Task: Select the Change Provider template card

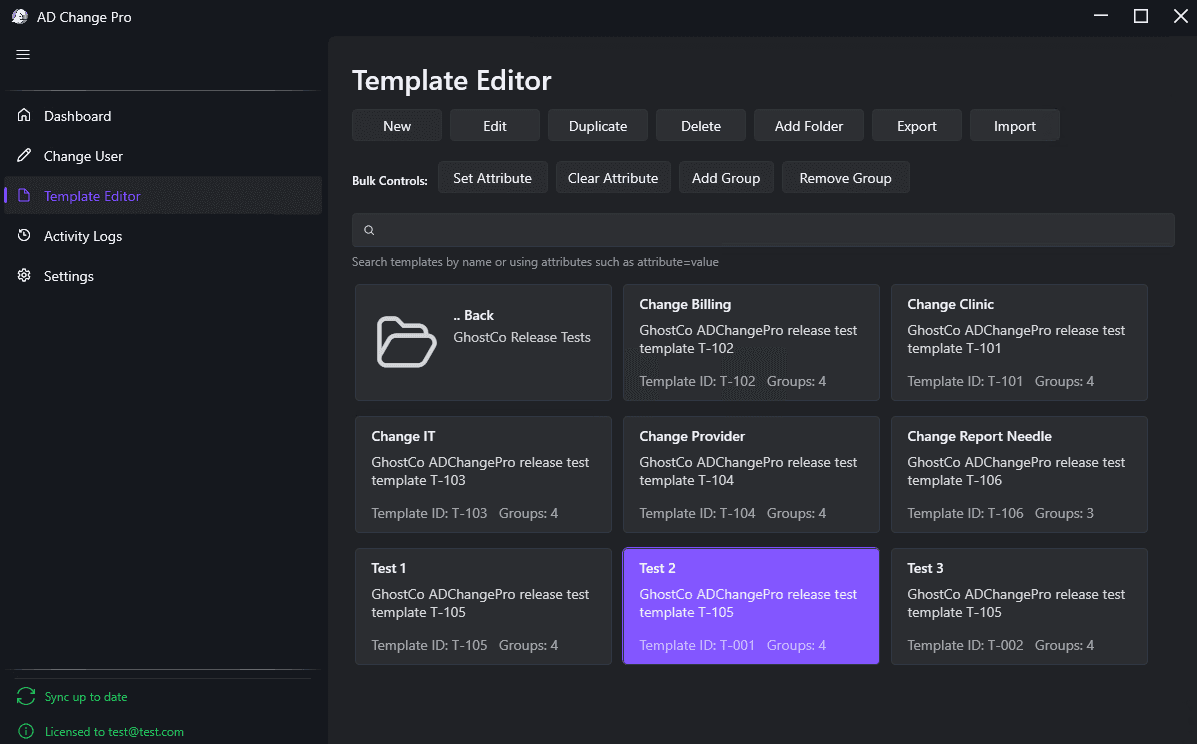Action: point(751,474)
